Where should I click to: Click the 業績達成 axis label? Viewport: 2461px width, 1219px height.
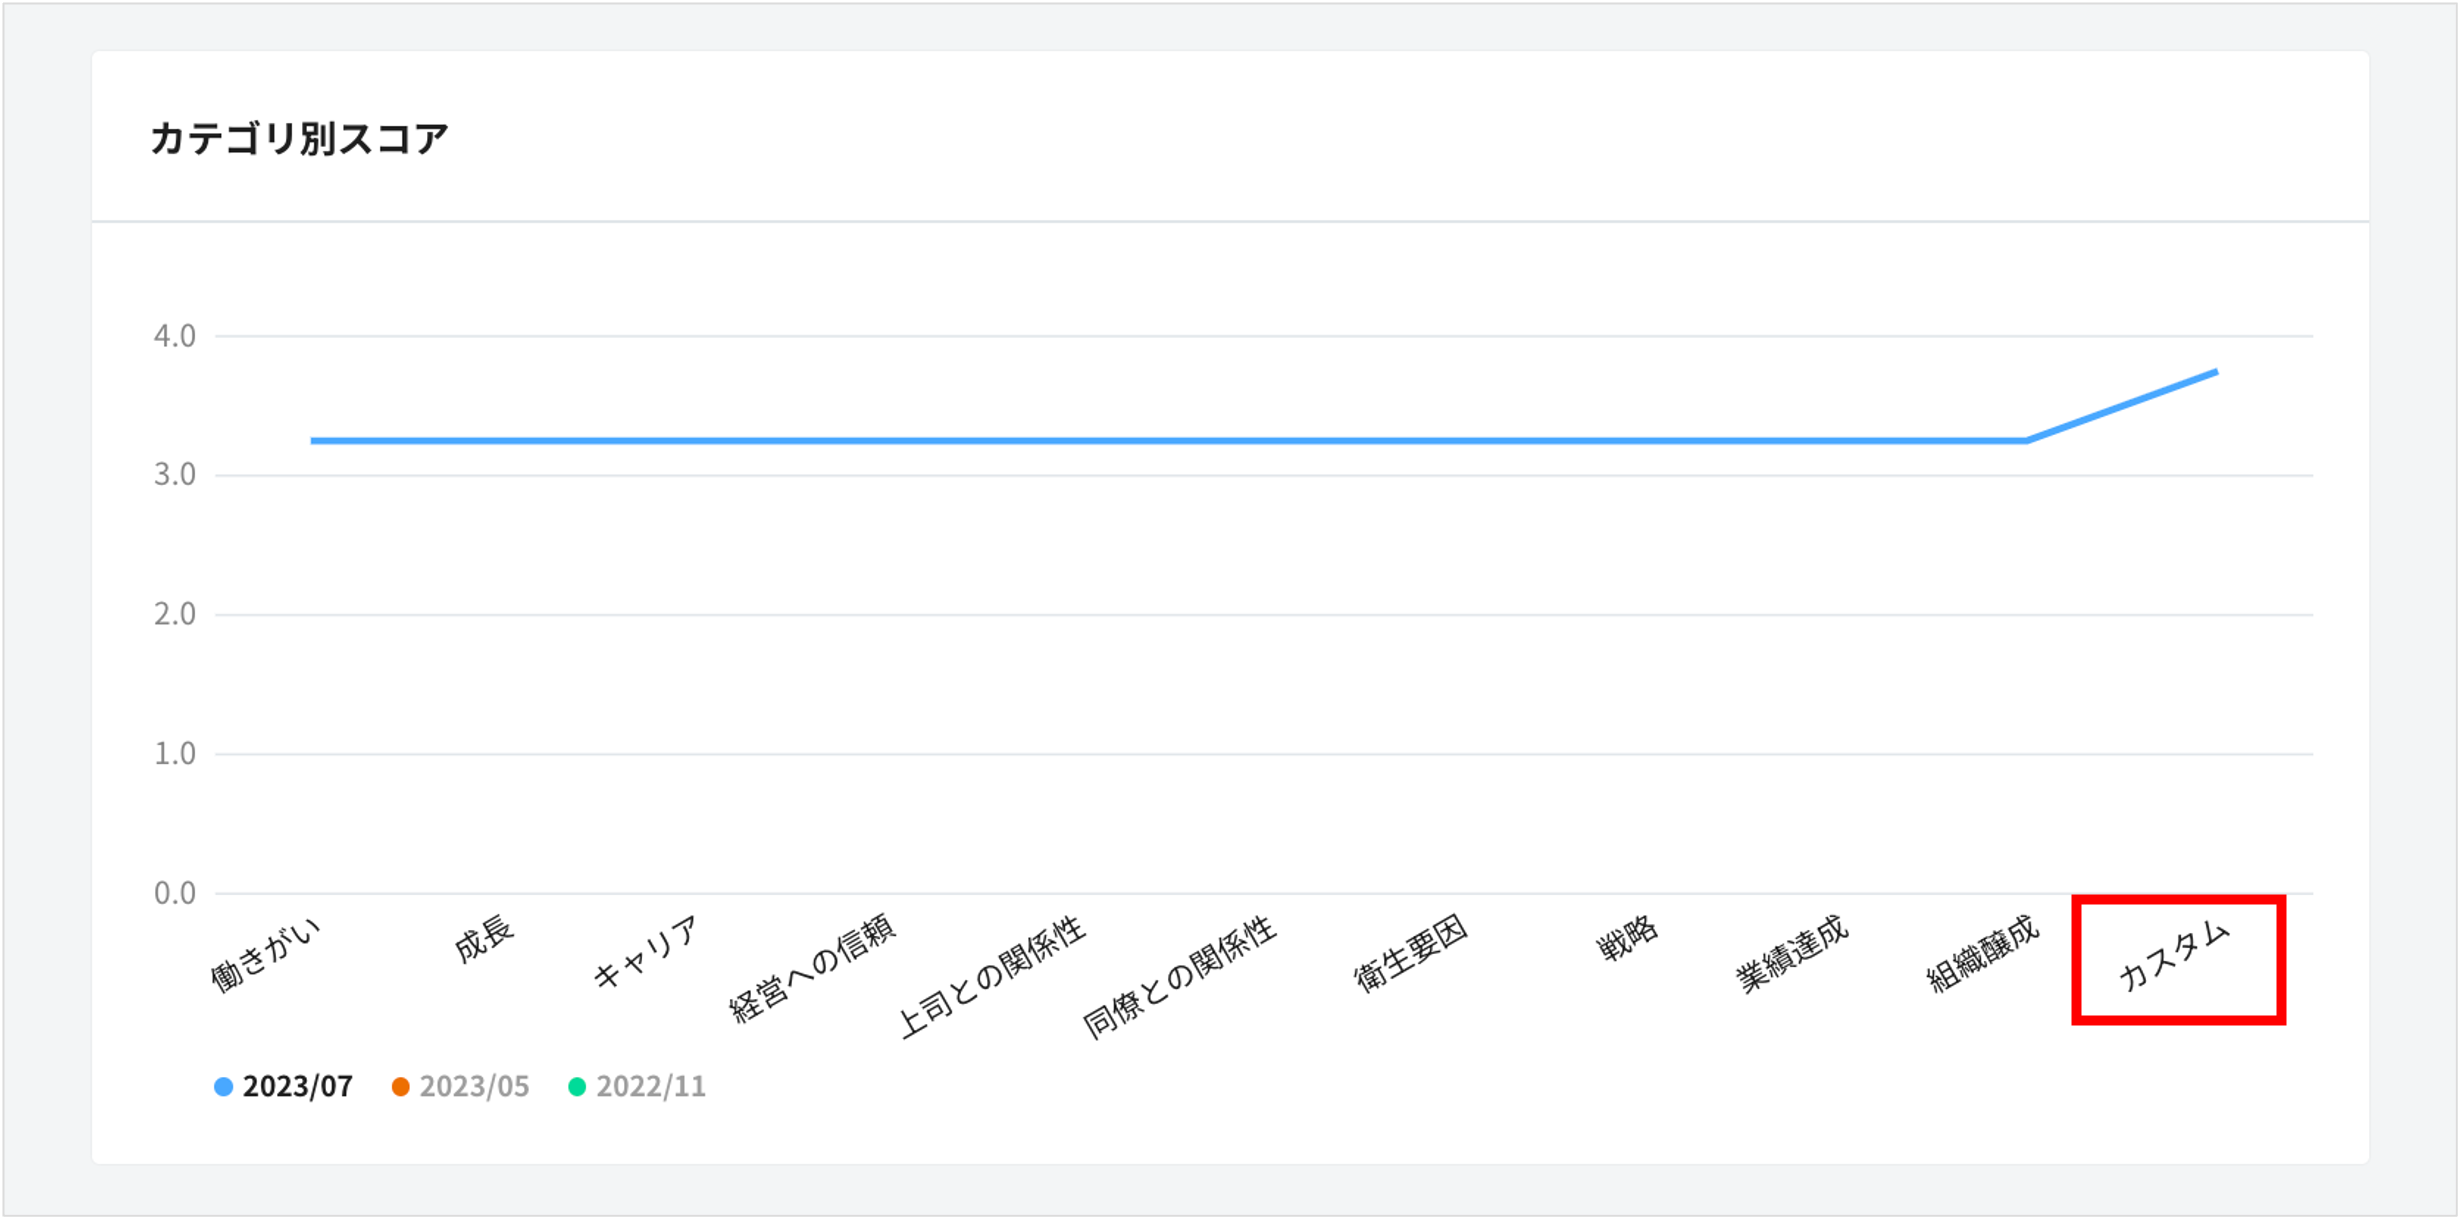click(x=1793, y=954)
